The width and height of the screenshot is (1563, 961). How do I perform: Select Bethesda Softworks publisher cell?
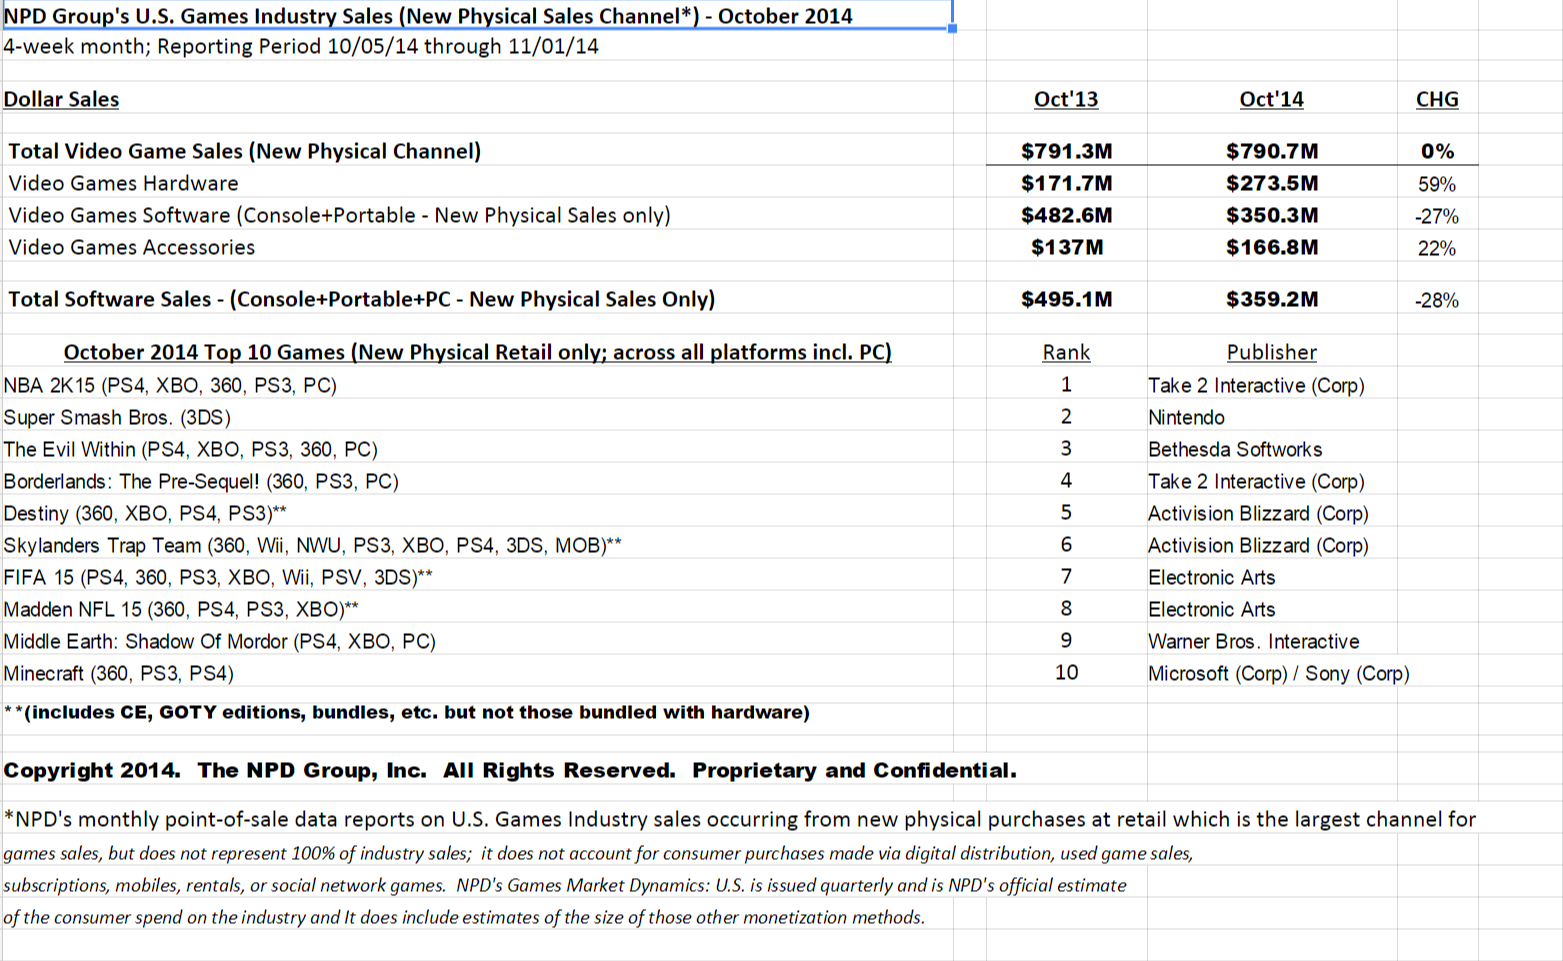coord(1235,449)
